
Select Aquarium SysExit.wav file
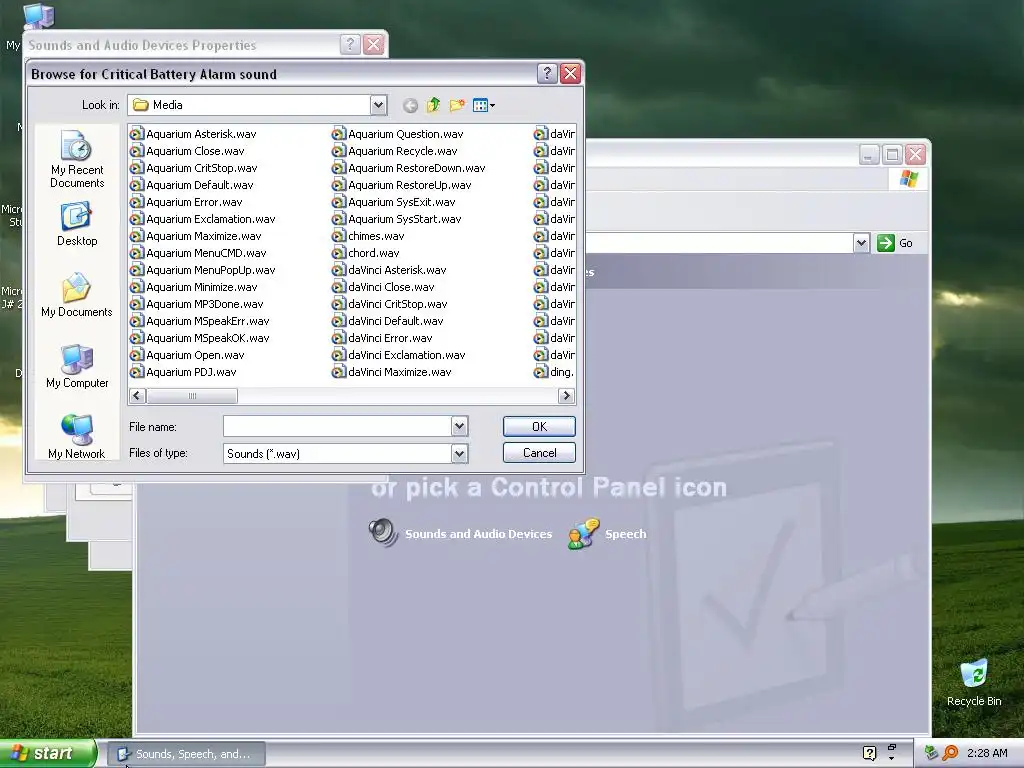[x=394, y=202]
